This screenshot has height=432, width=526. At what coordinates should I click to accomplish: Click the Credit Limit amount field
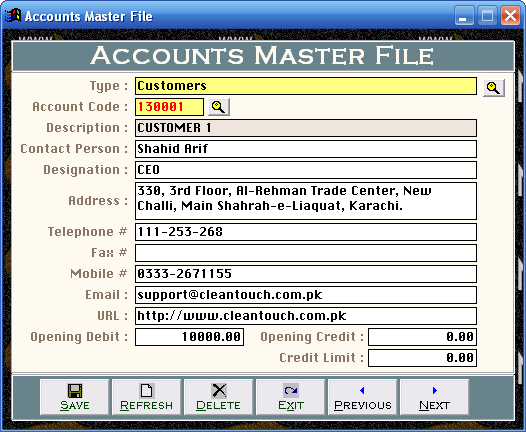pos(422,358)
